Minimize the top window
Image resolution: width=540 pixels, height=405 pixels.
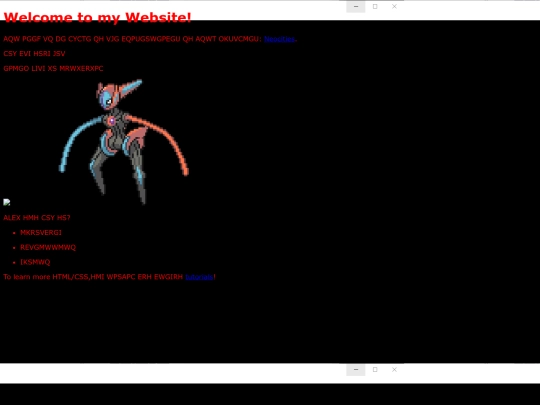pyautogui.click(x=356, y=7)
